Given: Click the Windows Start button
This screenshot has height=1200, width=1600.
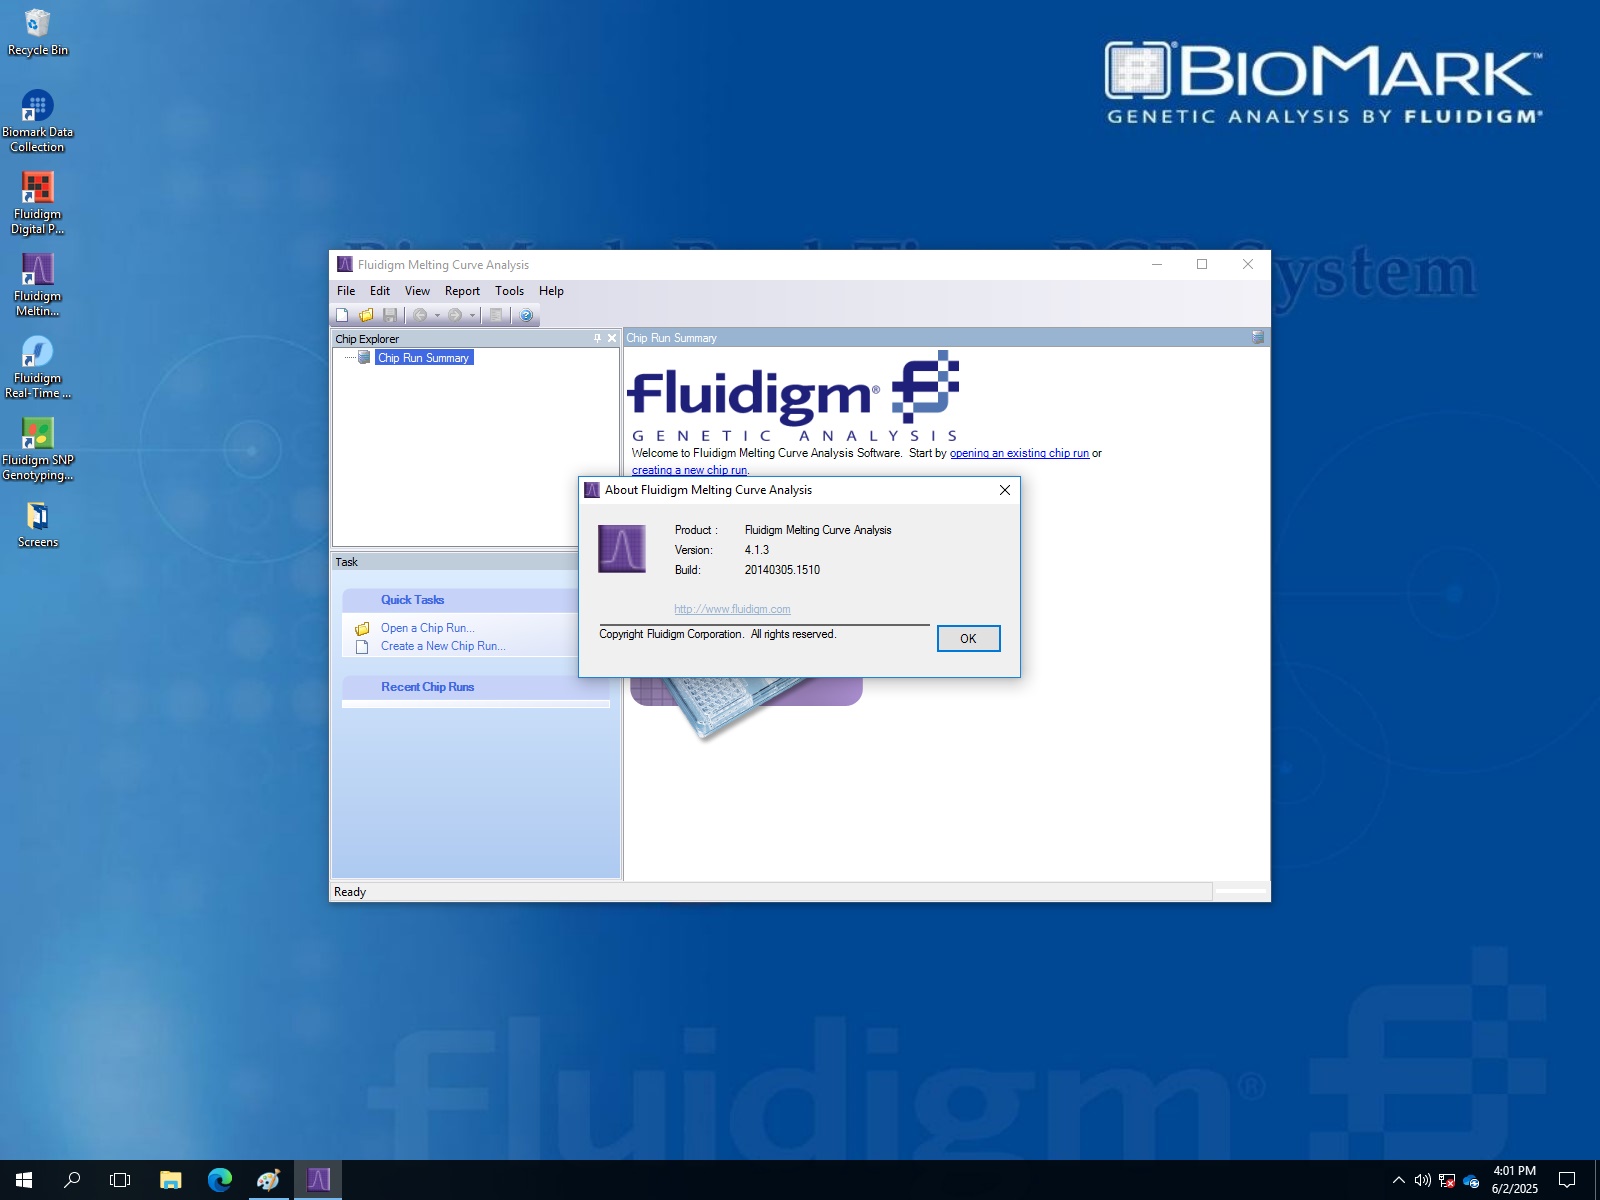Looking at the screenshot, I should pyautogui.click(x=24, y=1180).
